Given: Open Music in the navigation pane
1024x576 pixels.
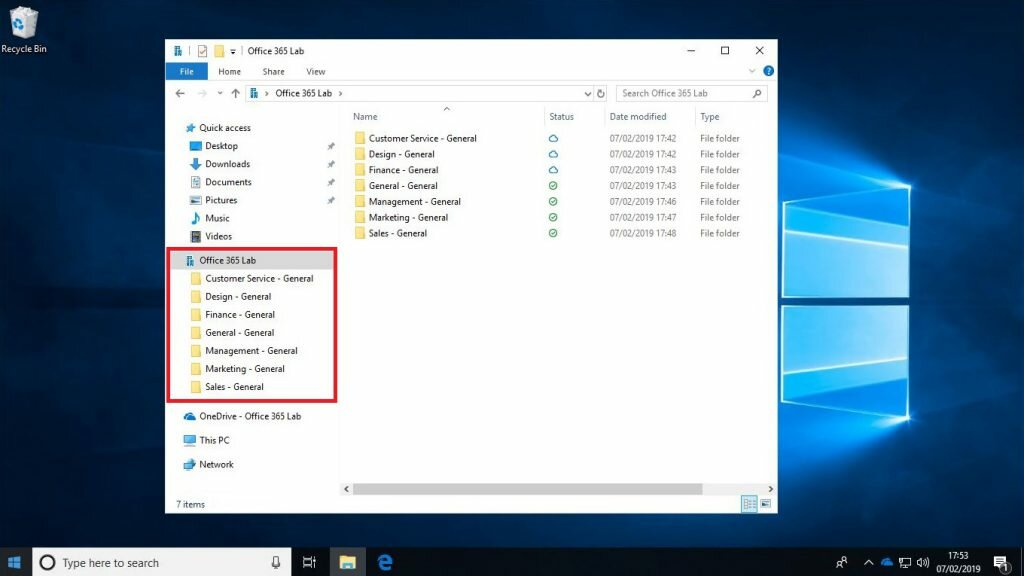Looking at the screenshot, I should click(217, 219).
